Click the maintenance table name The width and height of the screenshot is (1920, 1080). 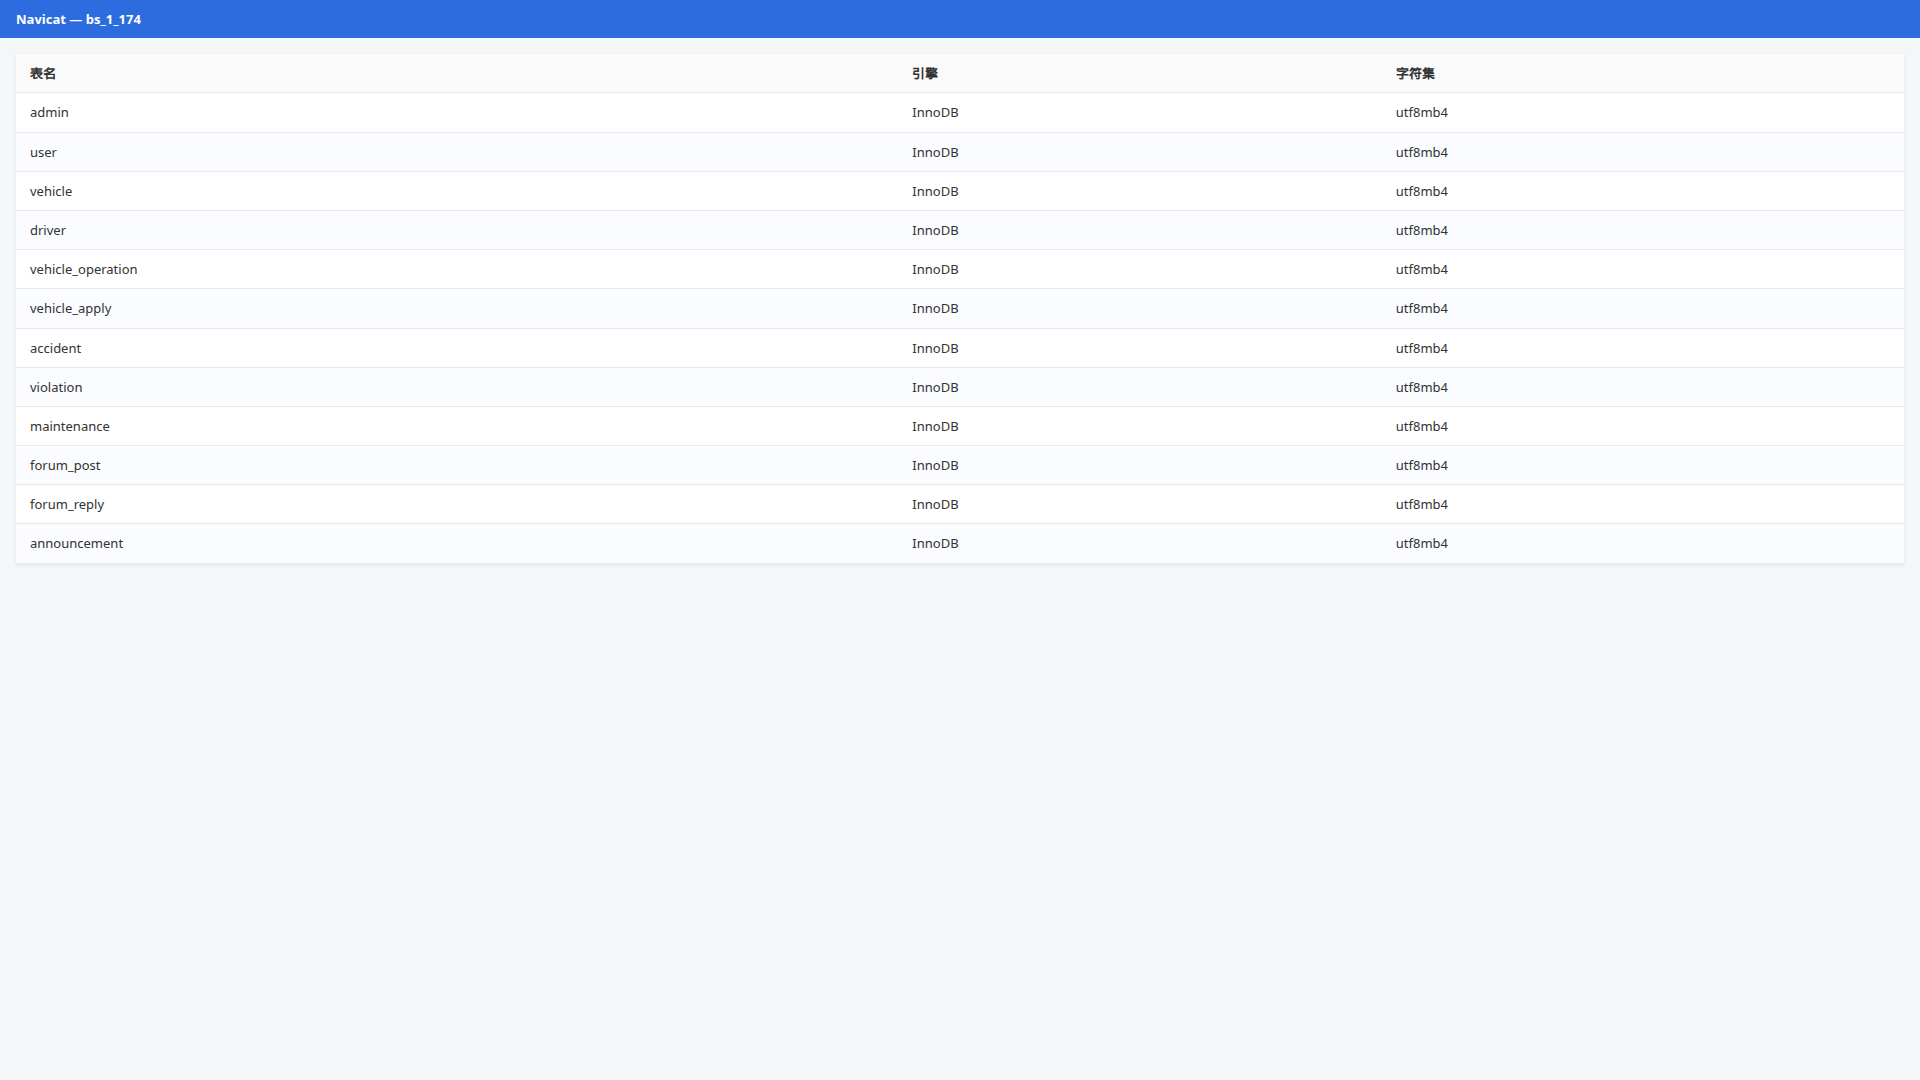pos(70,427)
